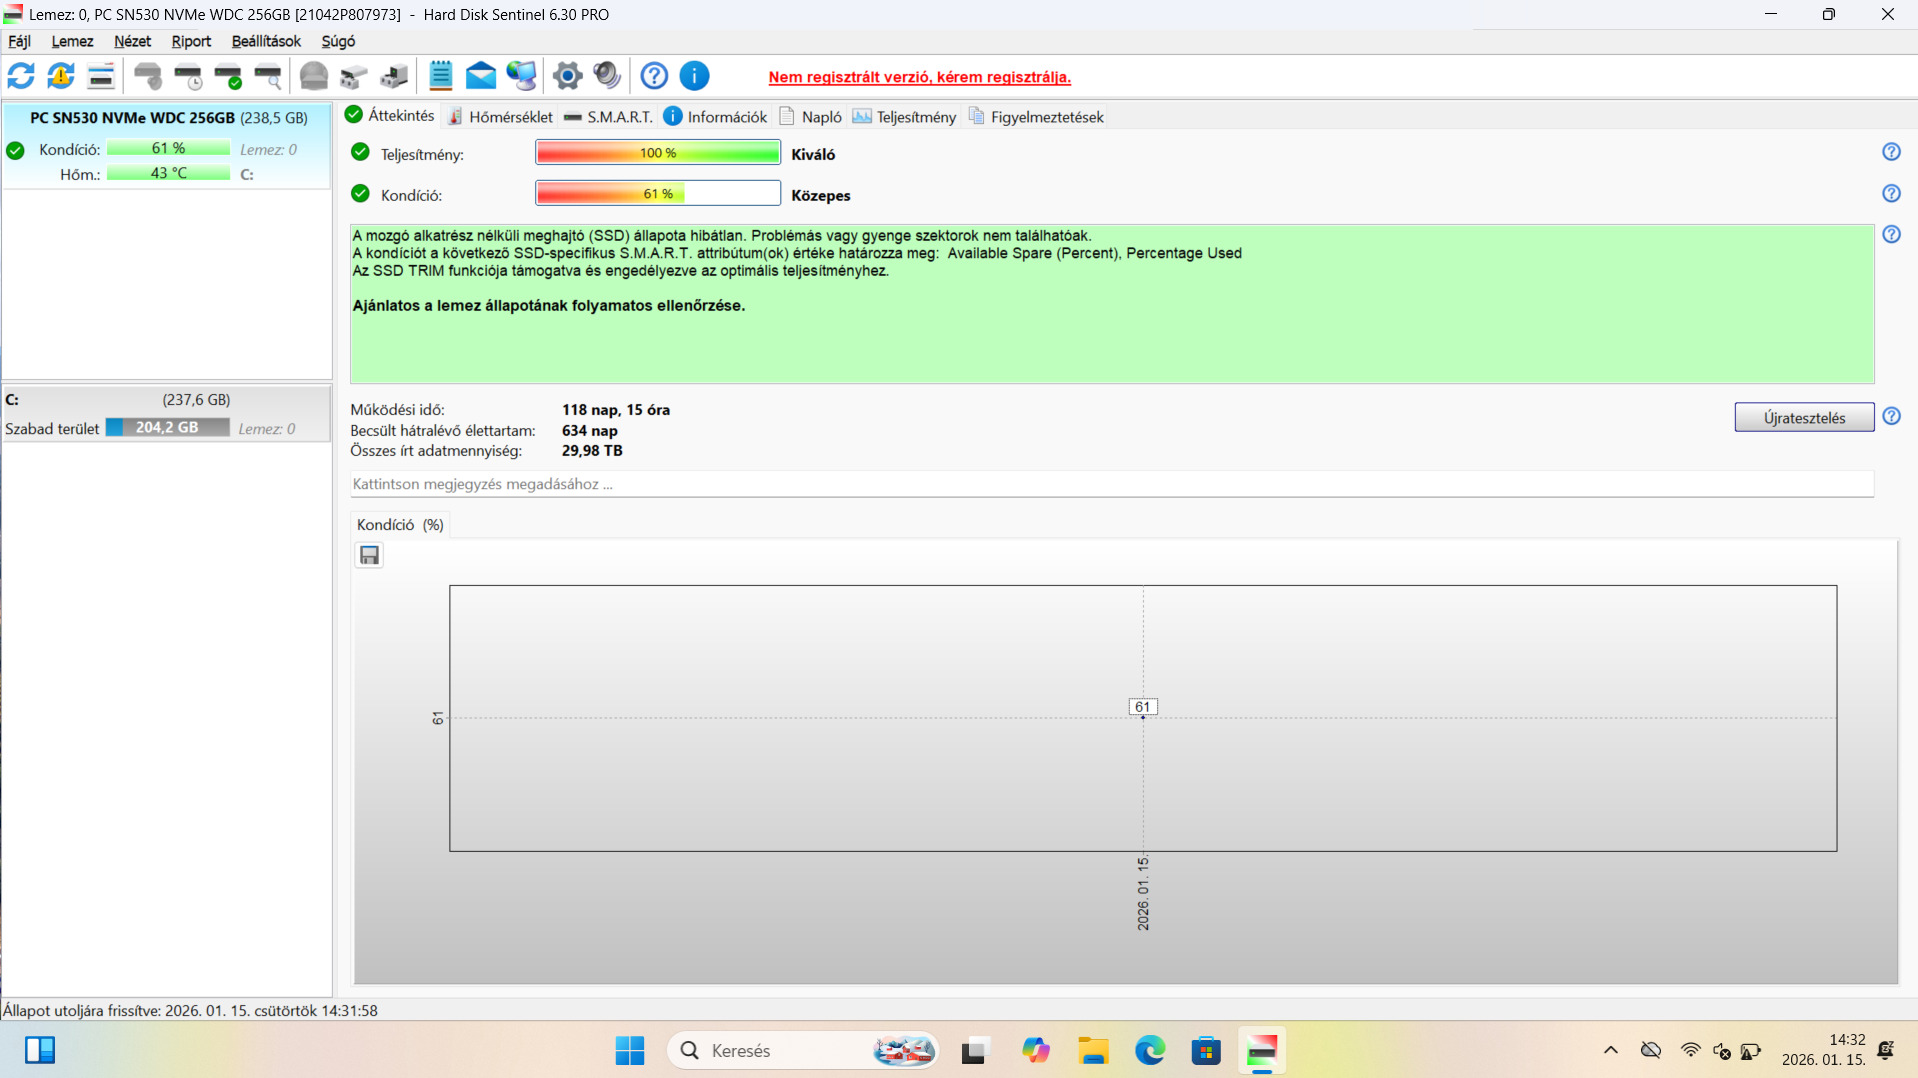Switch to the S.M.A.R.T. tab
This screenshot has width=1918, height=1078.
coord(608,117)
